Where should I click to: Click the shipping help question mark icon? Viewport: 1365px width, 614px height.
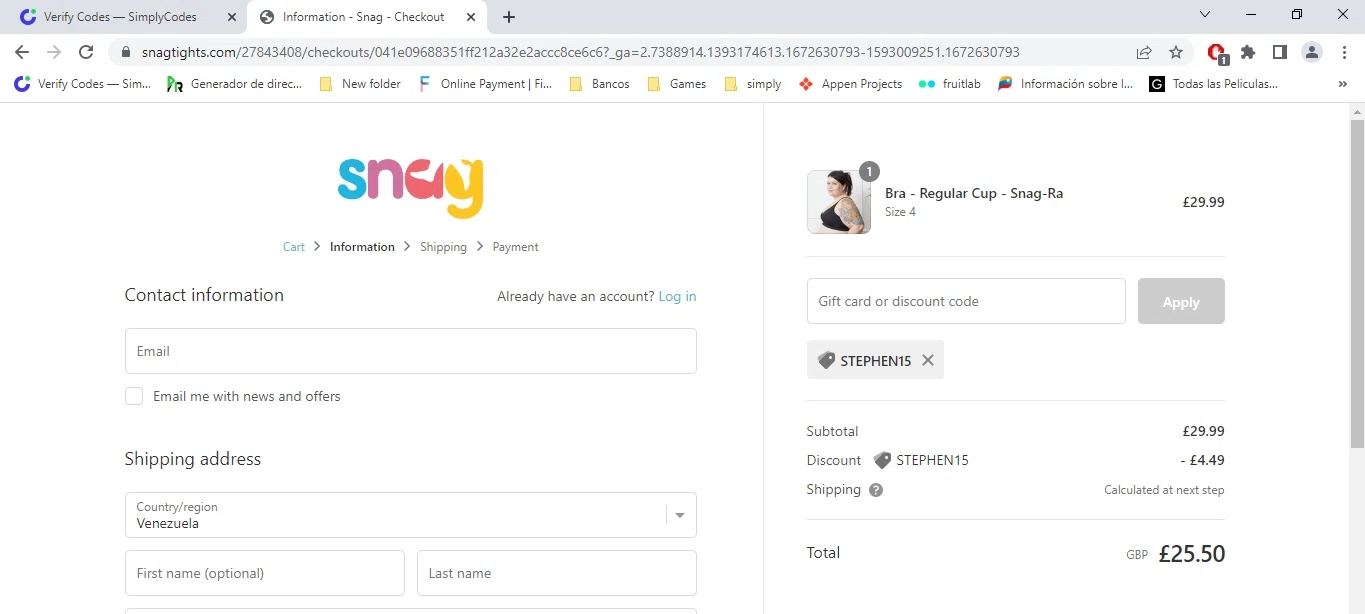click(876, 490)
